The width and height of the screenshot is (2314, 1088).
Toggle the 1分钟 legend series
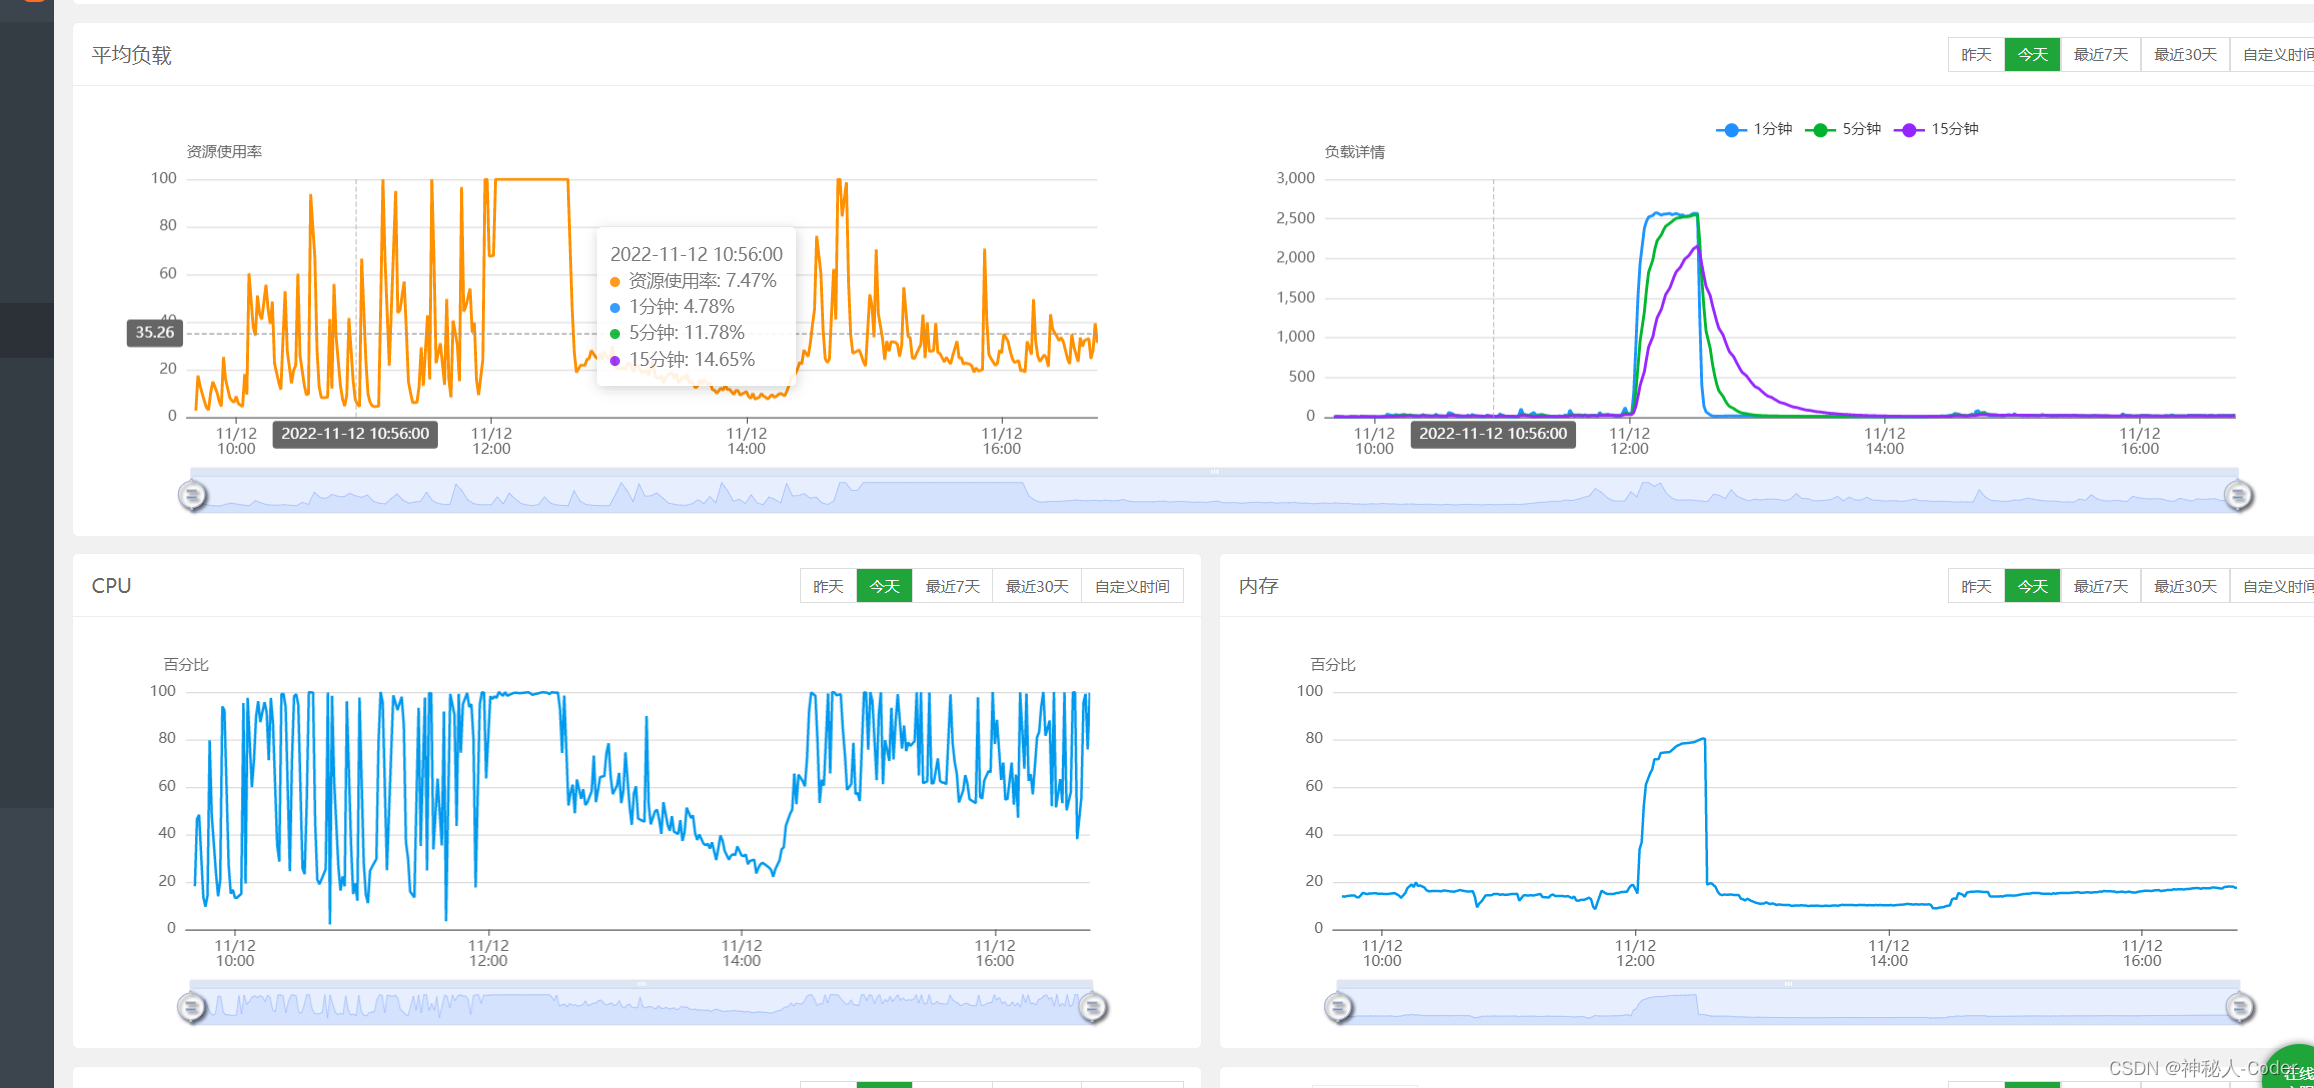click(x=1754, y=129)
